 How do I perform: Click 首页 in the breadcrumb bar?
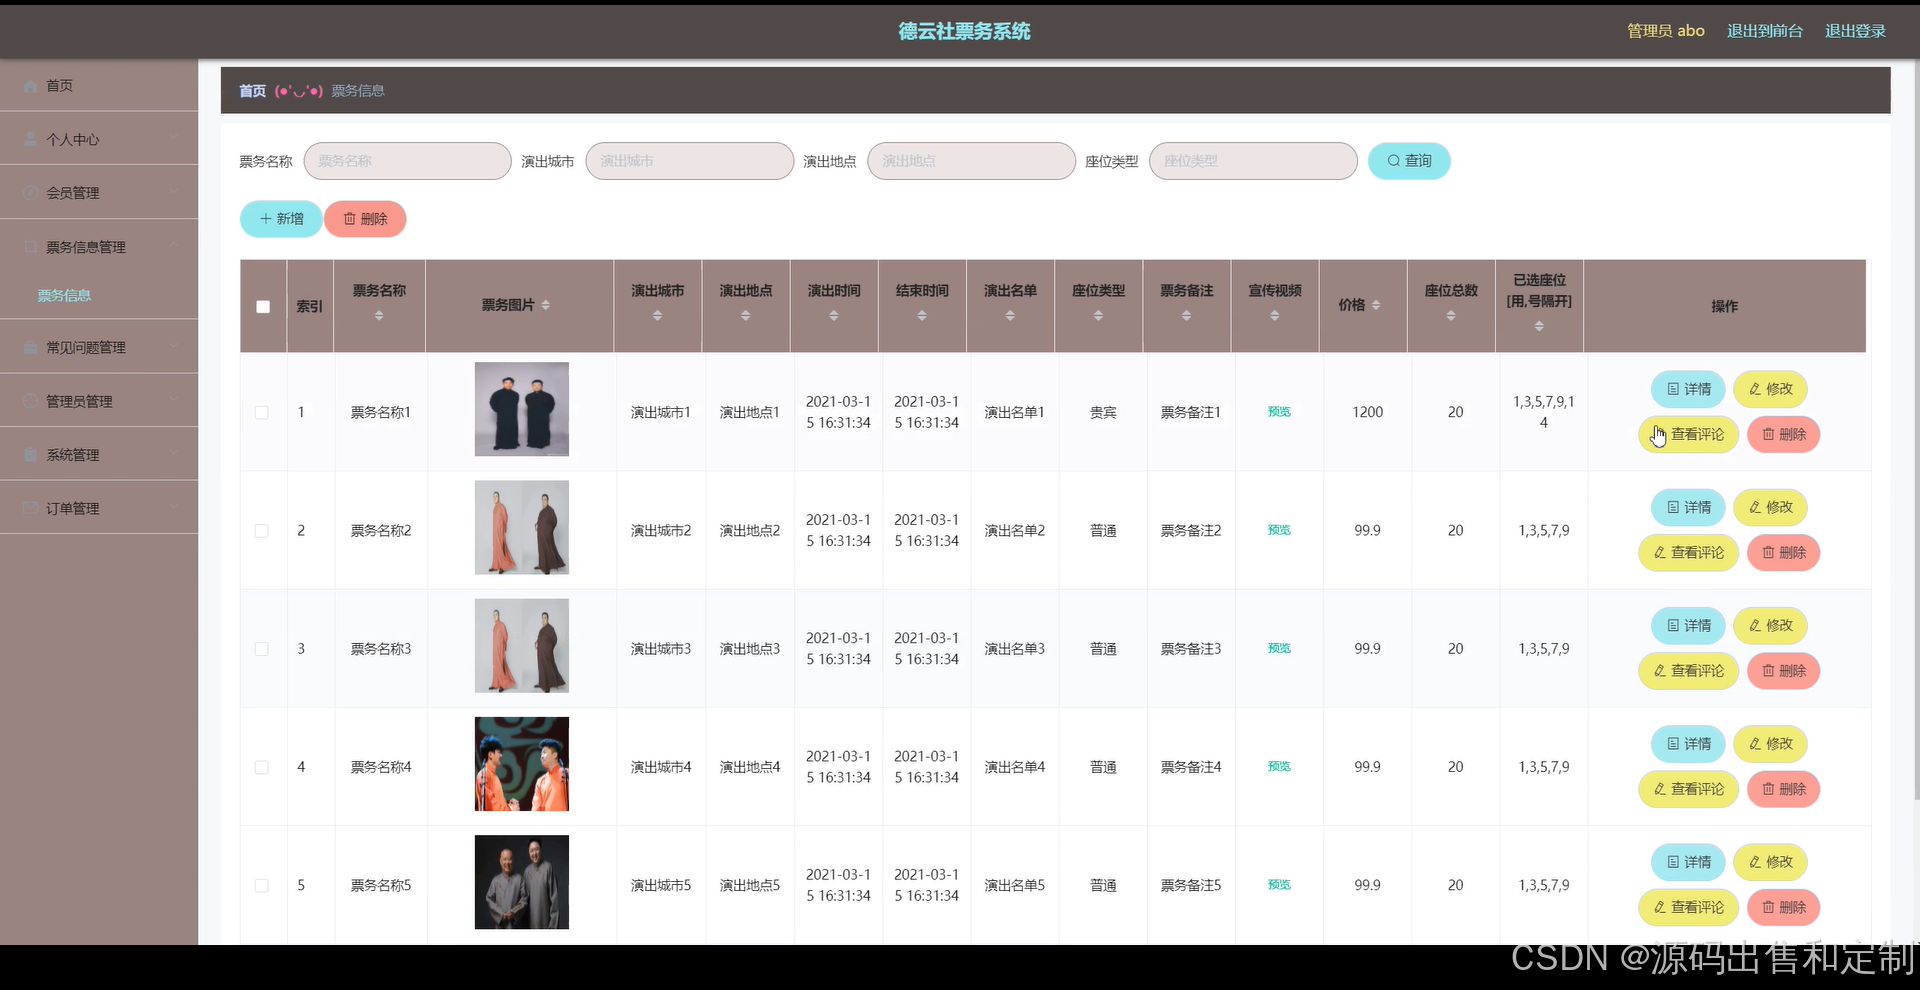tap(252, 91)
